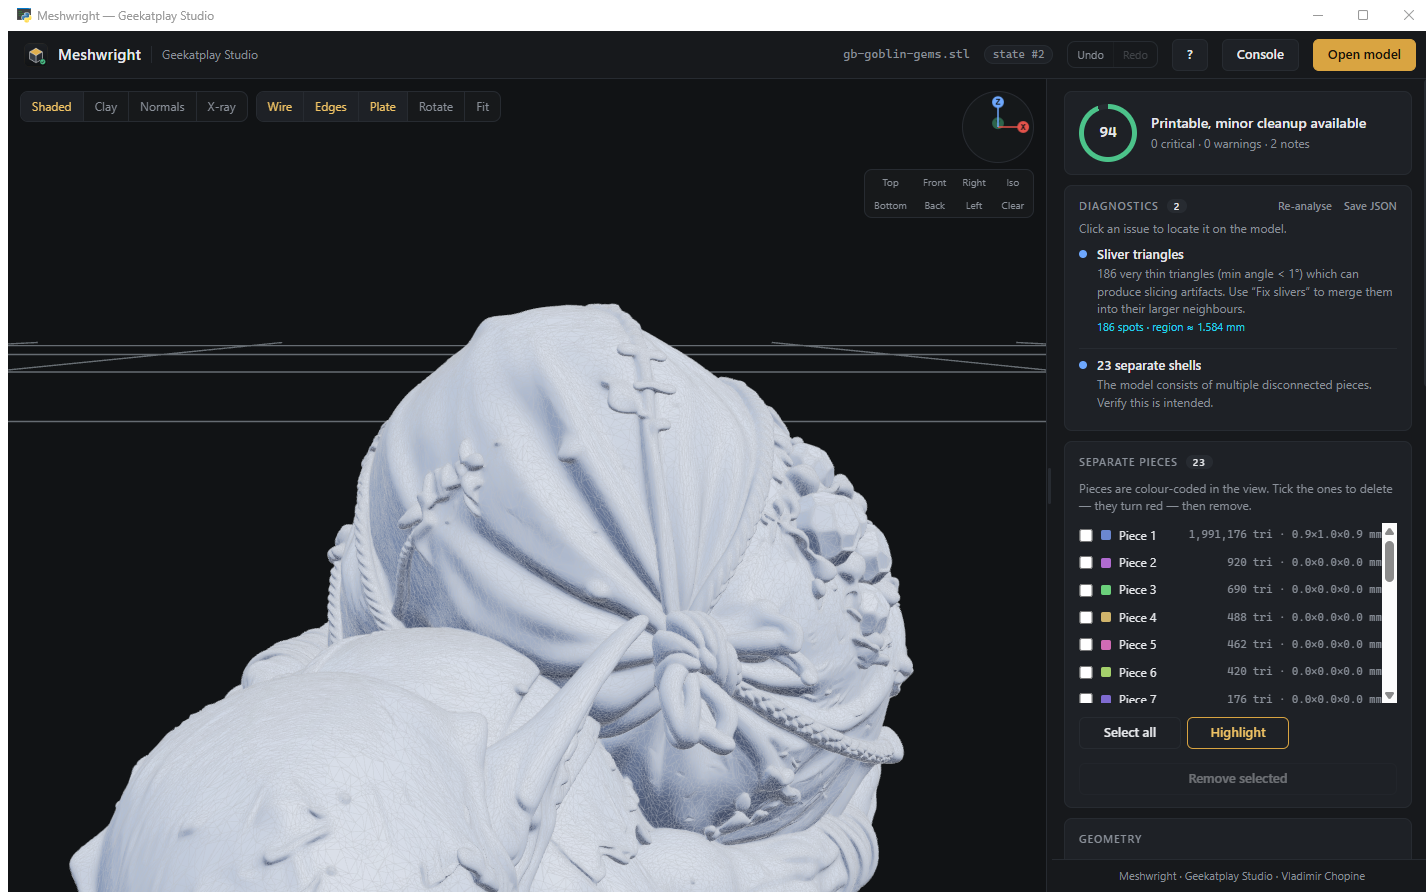This screenshot has height=893, width=1426.
Task: Click the Remove selected button
Action: (1237, 778)
